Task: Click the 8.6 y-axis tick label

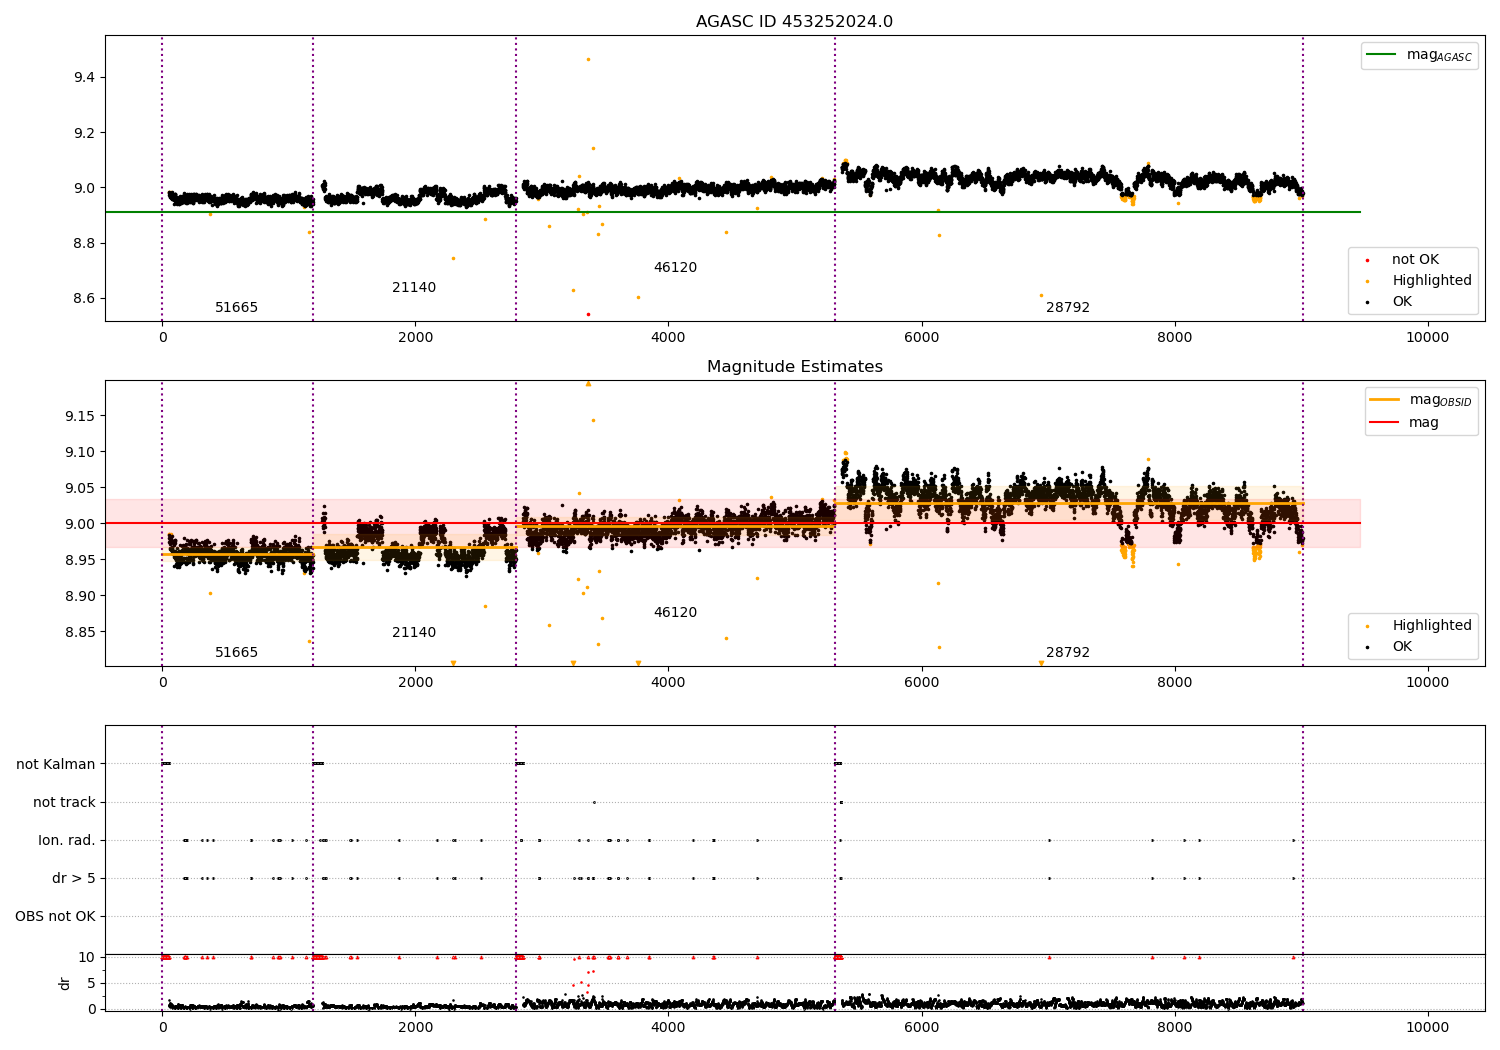Action: pyautogui.click(x=84, y=299)
